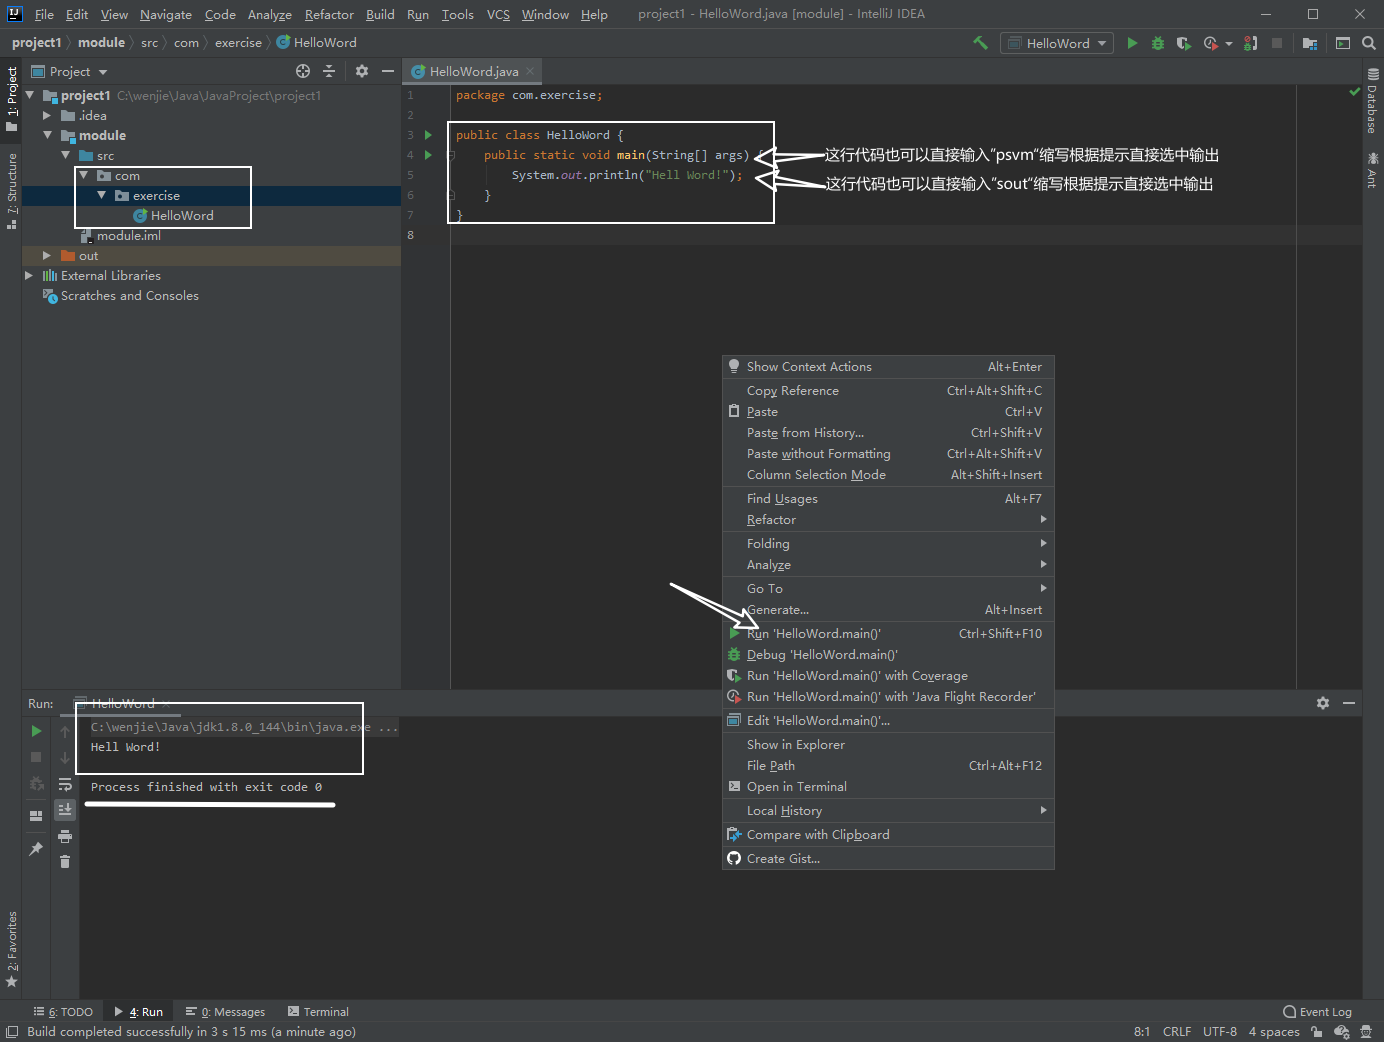Open the Event Log

click(x=1317, y=1012)
